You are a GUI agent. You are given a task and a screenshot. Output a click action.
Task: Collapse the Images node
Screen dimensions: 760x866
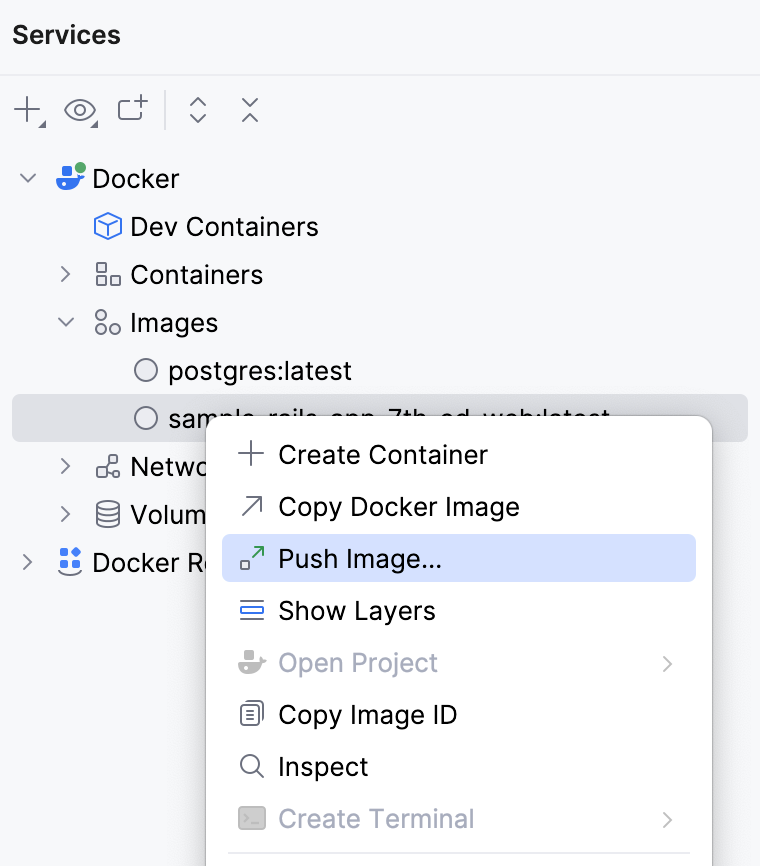point(64,322)
